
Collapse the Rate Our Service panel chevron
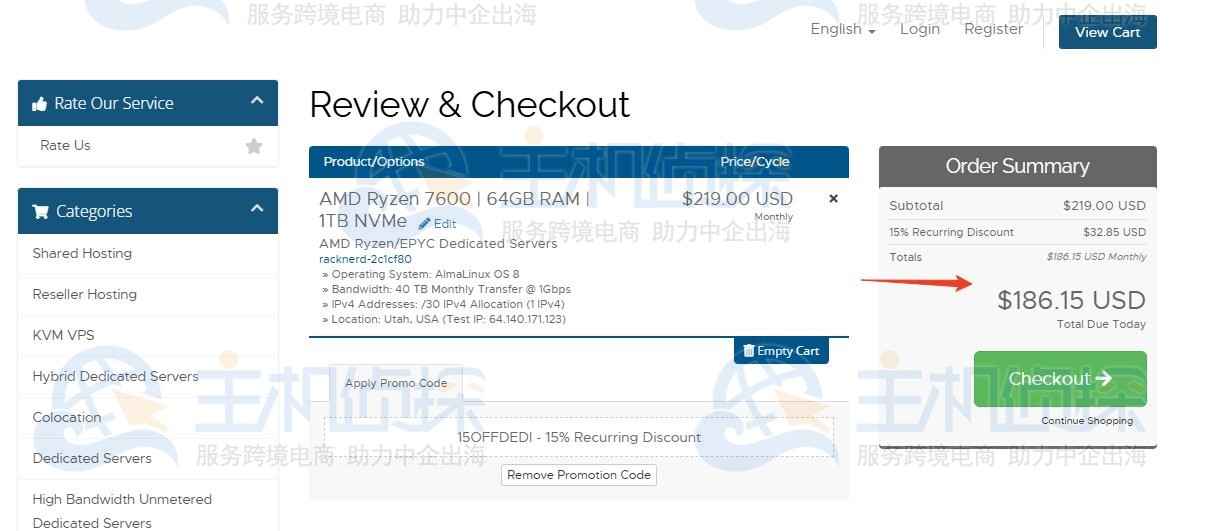(x=257, y=101)
